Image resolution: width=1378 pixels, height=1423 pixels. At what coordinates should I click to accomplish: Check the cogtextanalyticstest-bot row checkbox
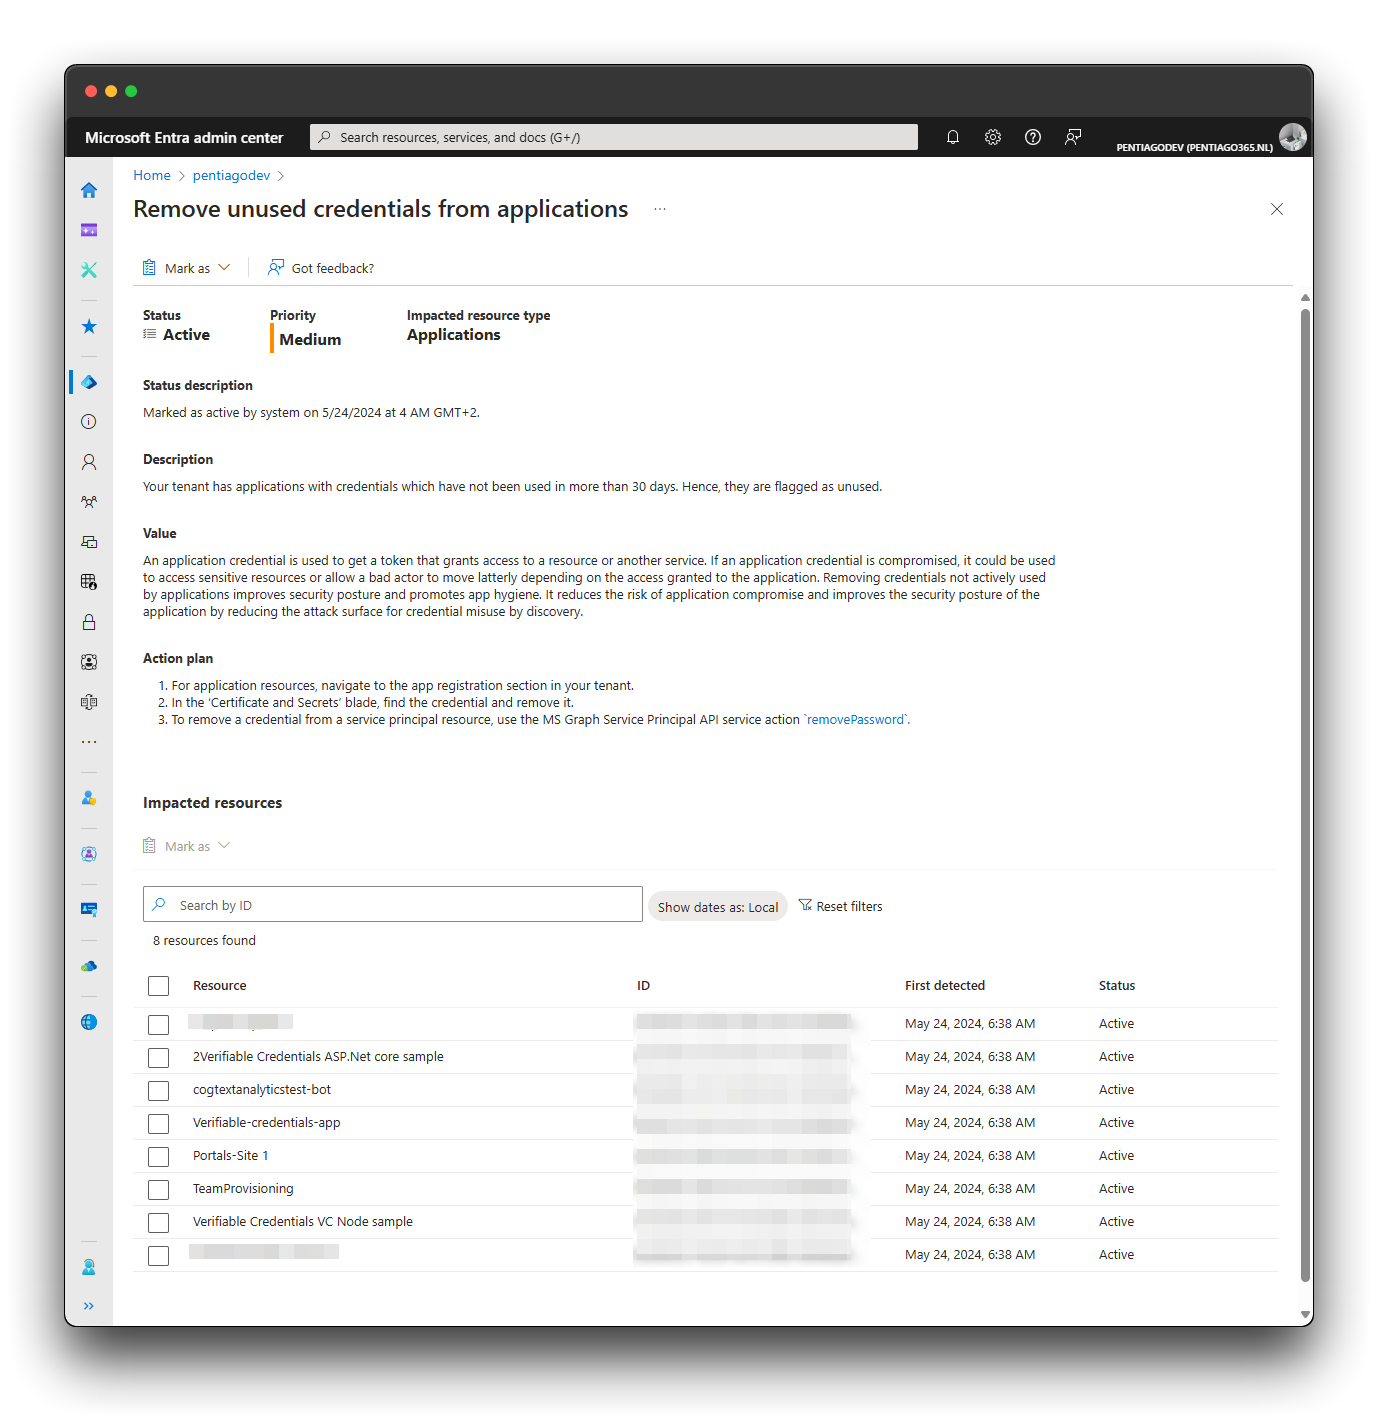[158, 1091]
